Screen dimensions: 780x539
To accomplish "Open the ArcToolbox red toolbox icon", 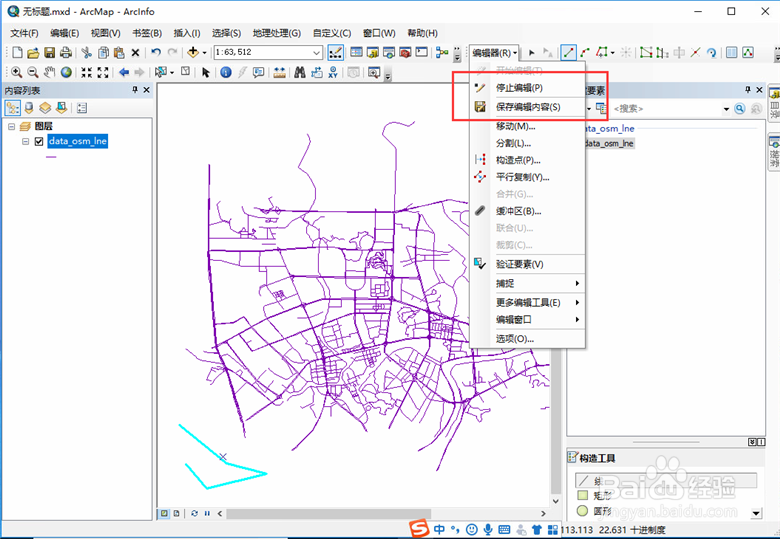I will [x=405, y=52].
